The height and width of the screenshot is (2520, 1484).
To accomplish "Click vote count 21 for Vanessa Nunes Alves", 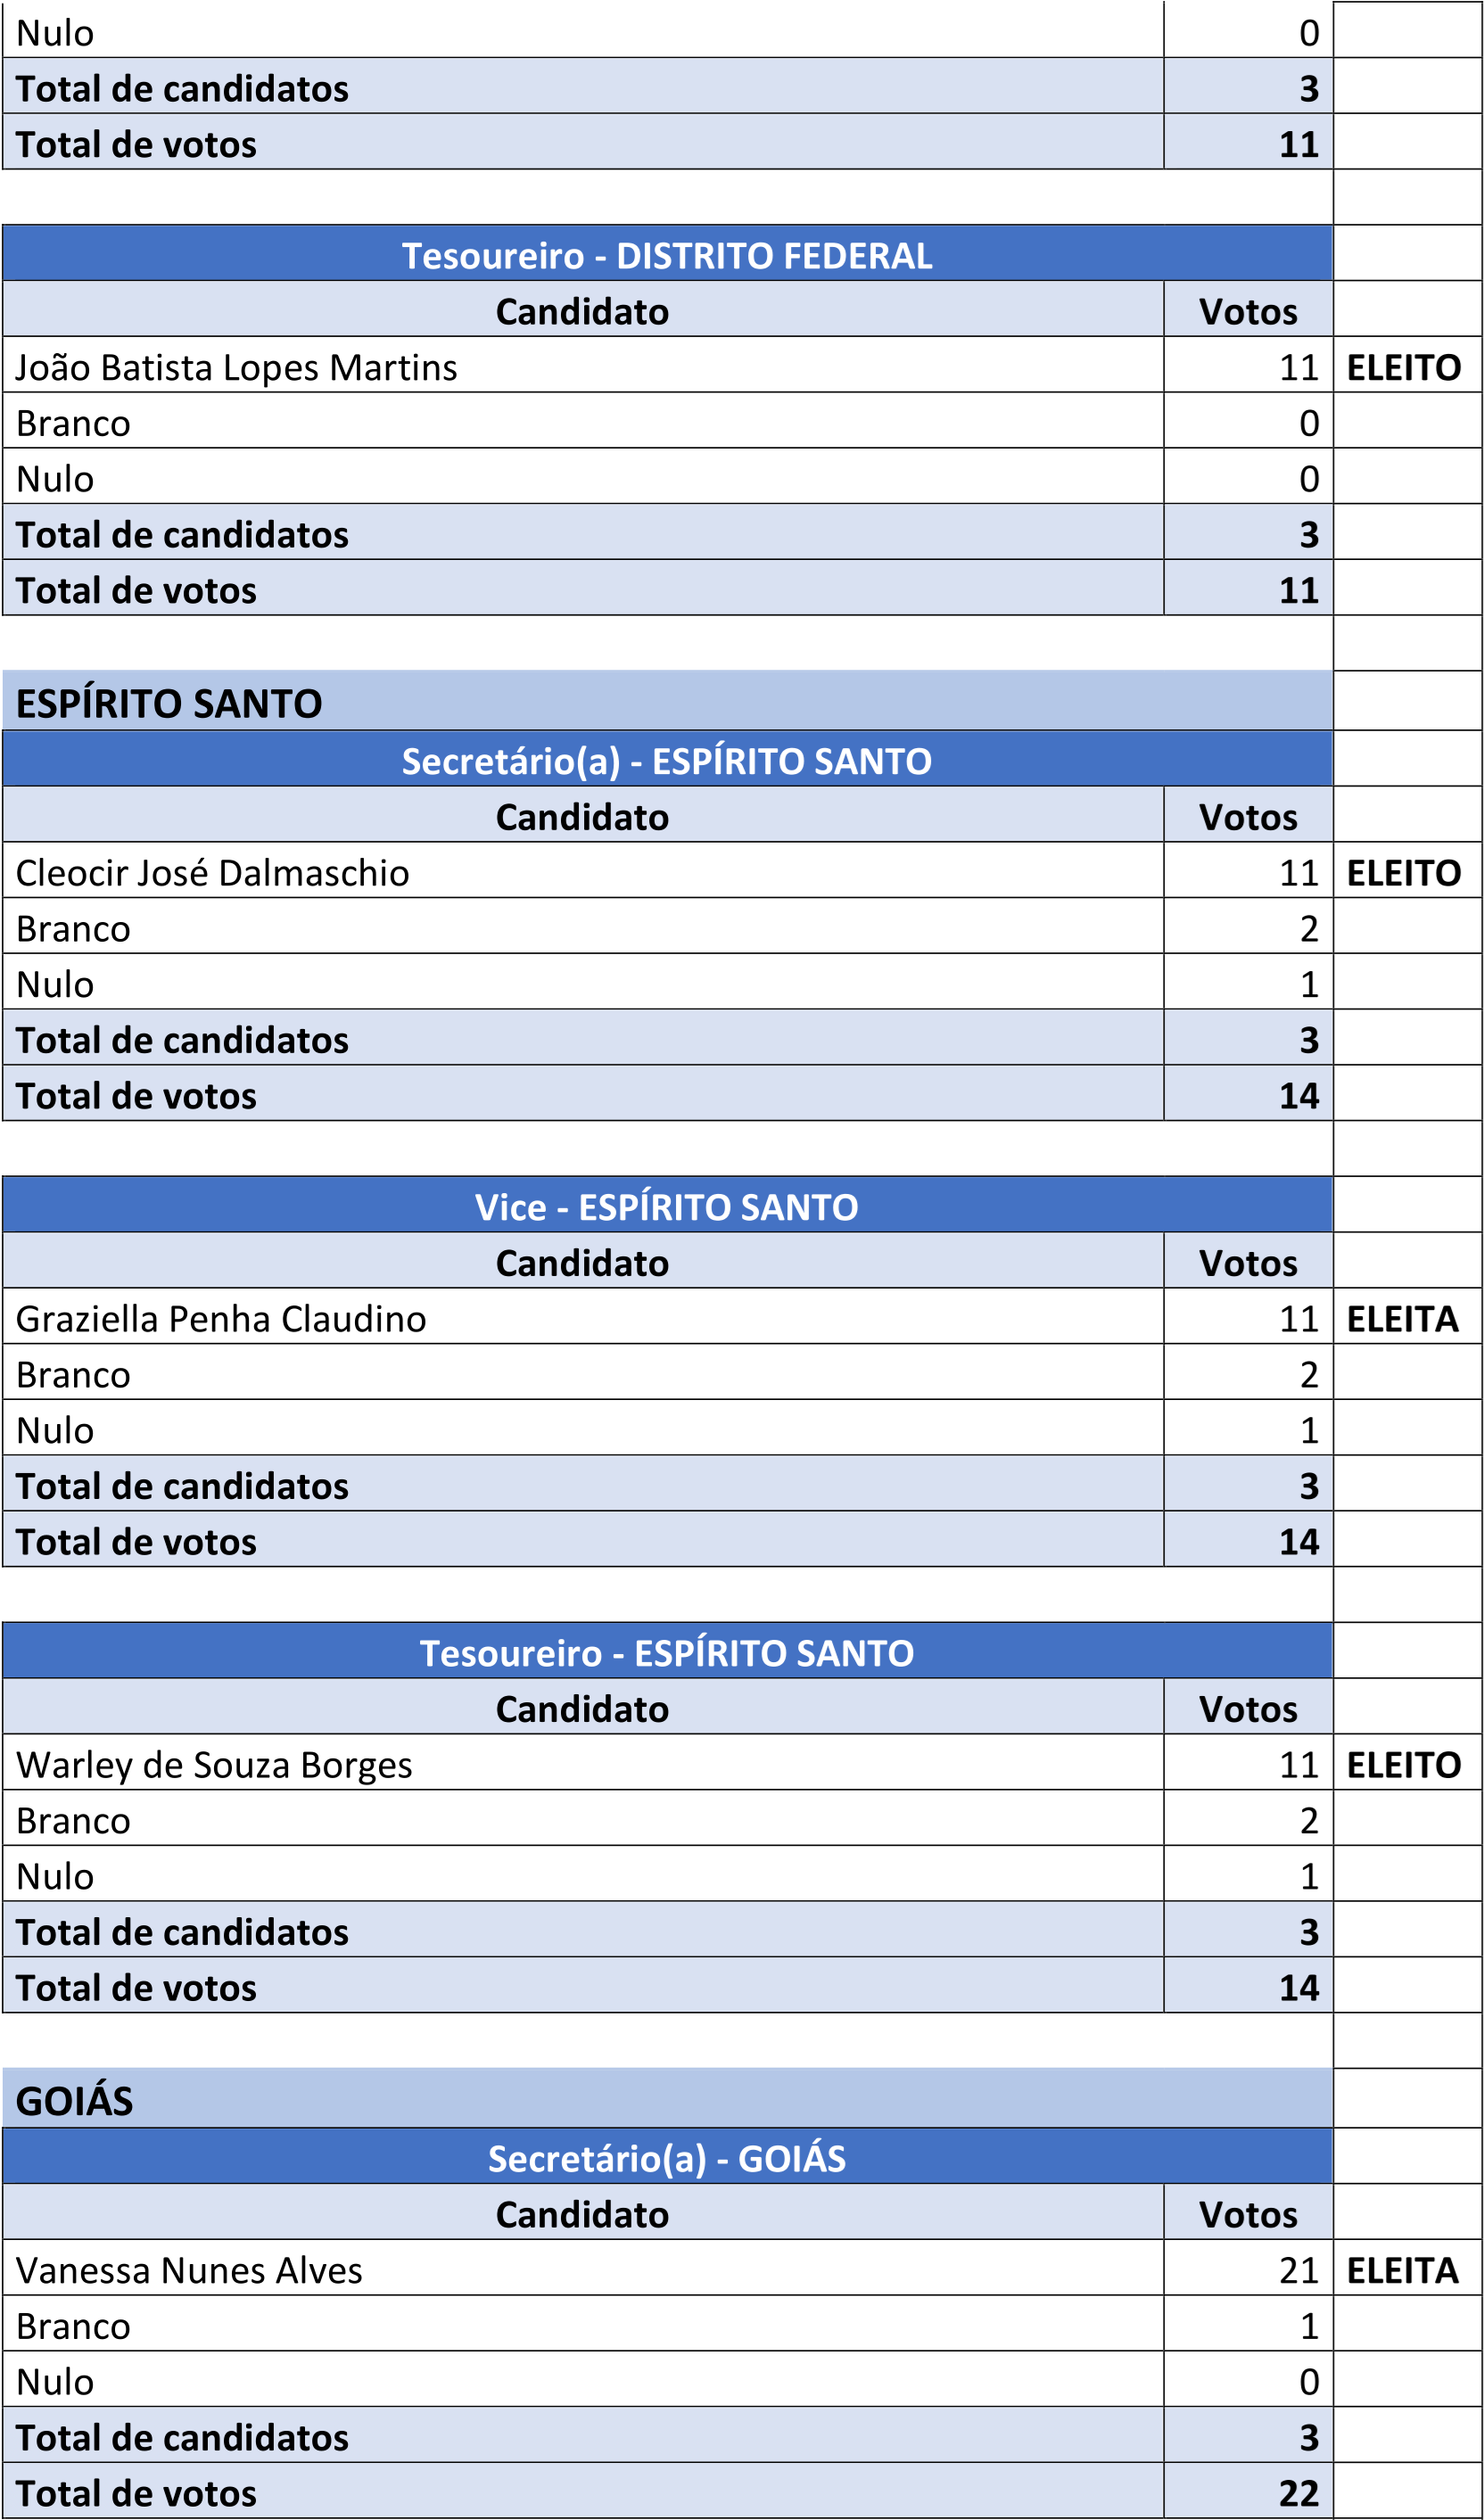I will pyautogui.click(x=1299, y=2271).
